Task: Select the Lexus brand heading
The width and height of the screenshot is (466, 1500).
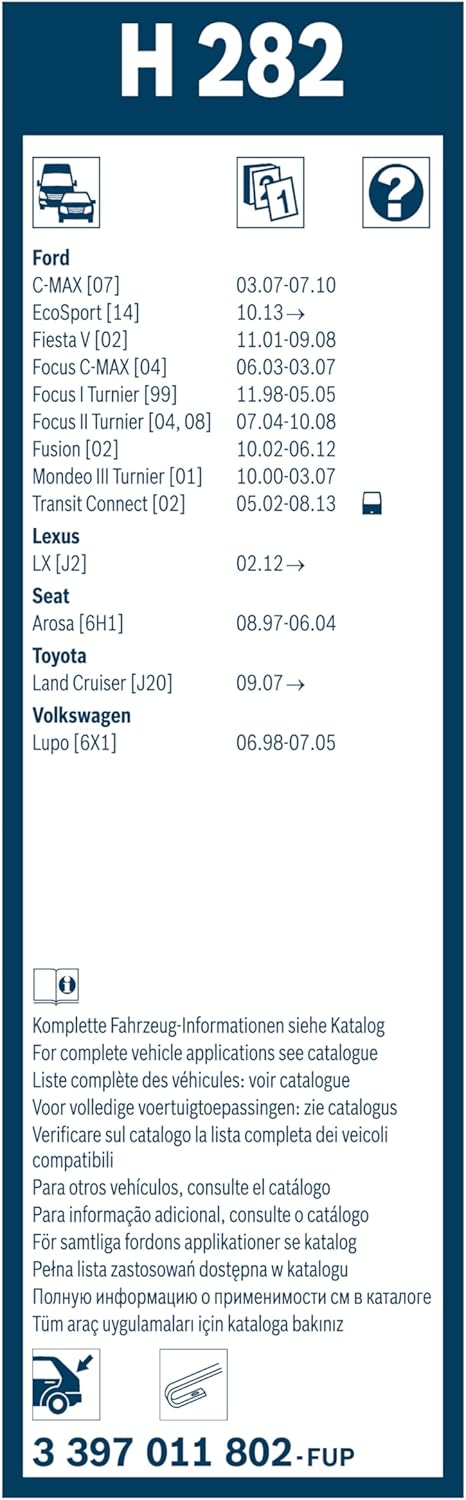Action: pyautogui.click(x=56, y=536)
